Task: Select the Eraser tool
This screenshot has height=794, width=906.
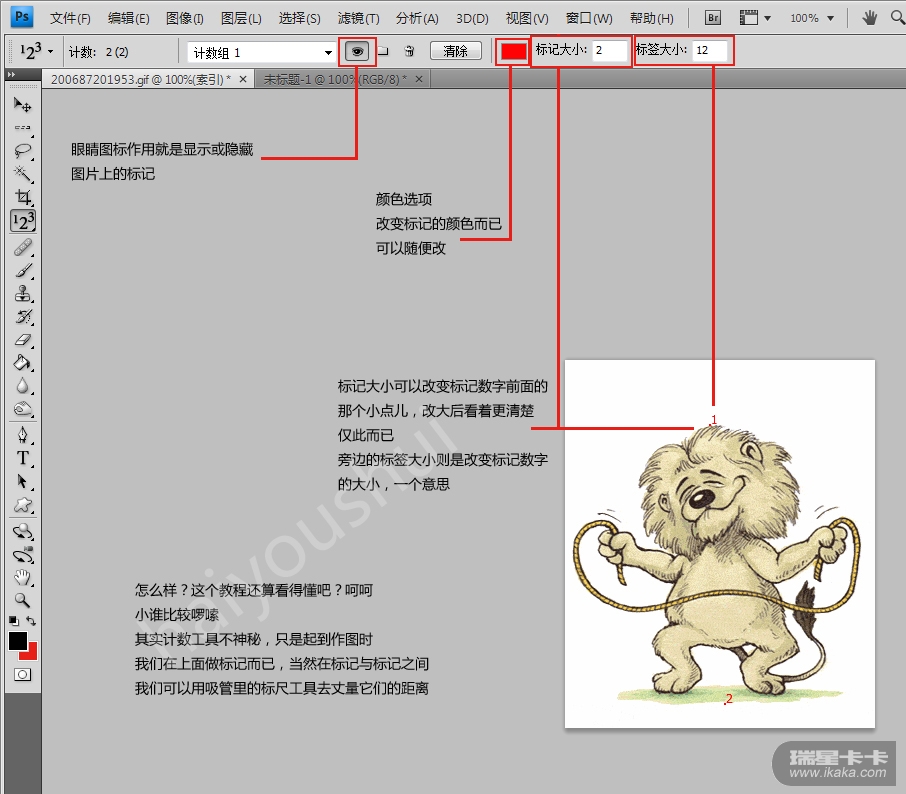Action: tap(23, 340)
